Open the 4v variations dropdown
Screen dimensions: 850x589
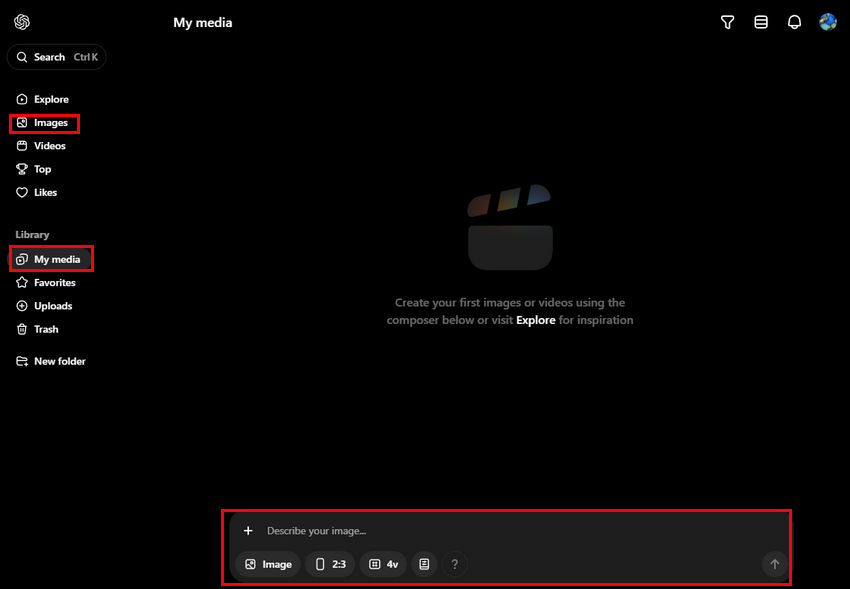pyautogui.click(x=383, y=564)
